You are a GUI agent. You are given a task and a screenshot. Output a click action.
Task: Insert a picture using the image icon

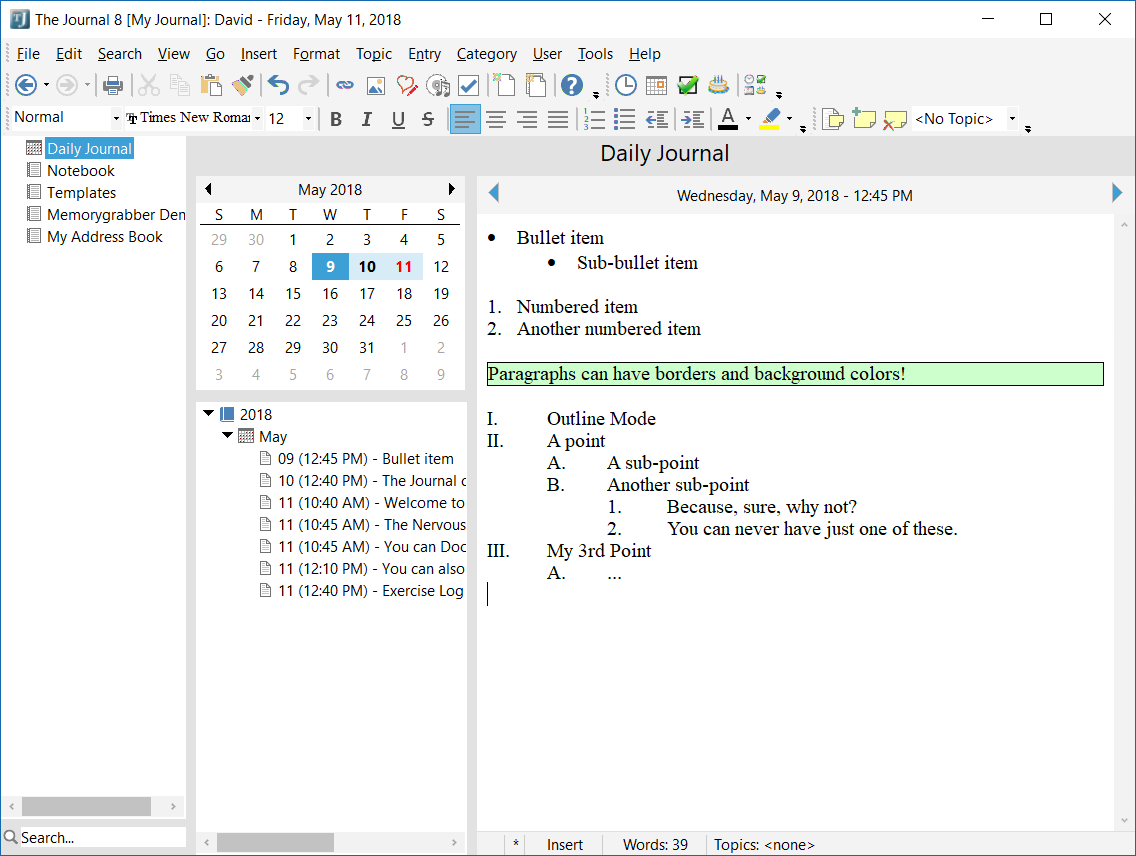click(376, 85)
